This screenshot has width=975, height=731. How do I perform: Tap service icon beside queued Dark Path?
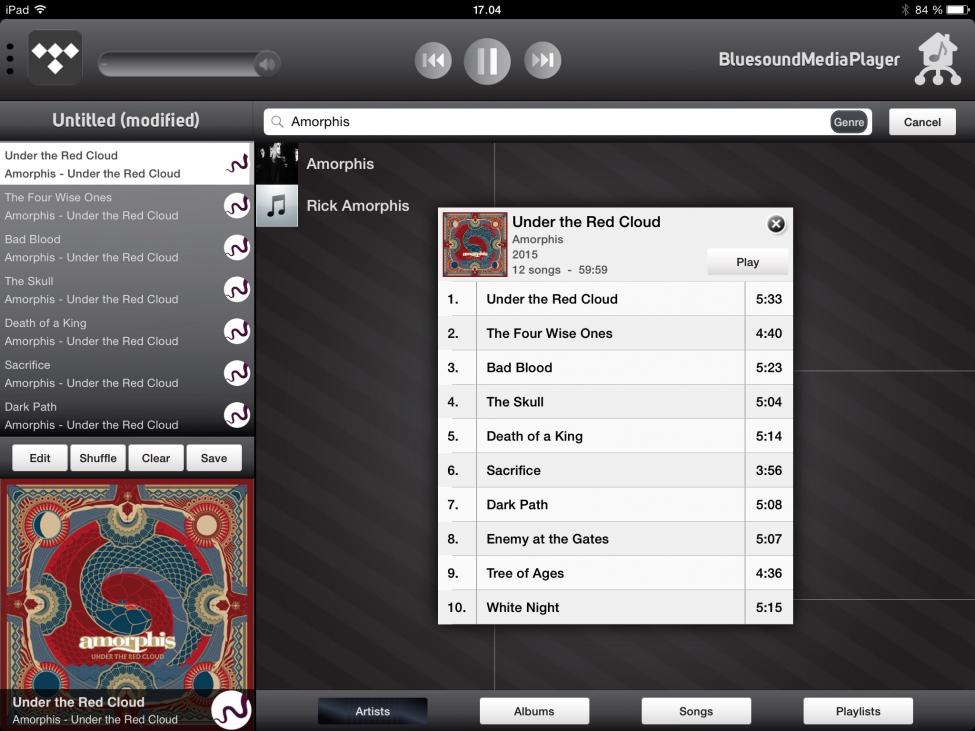[237, 415]
